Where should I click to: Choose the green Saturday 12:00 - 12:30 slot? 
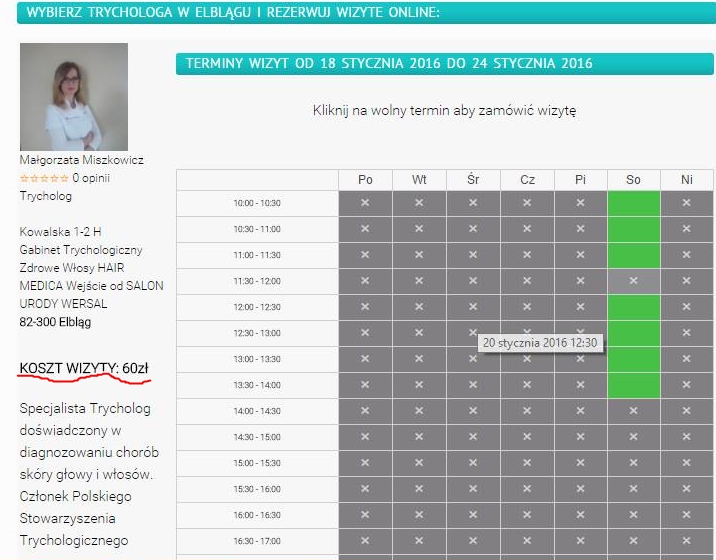(x=633, y=307)
